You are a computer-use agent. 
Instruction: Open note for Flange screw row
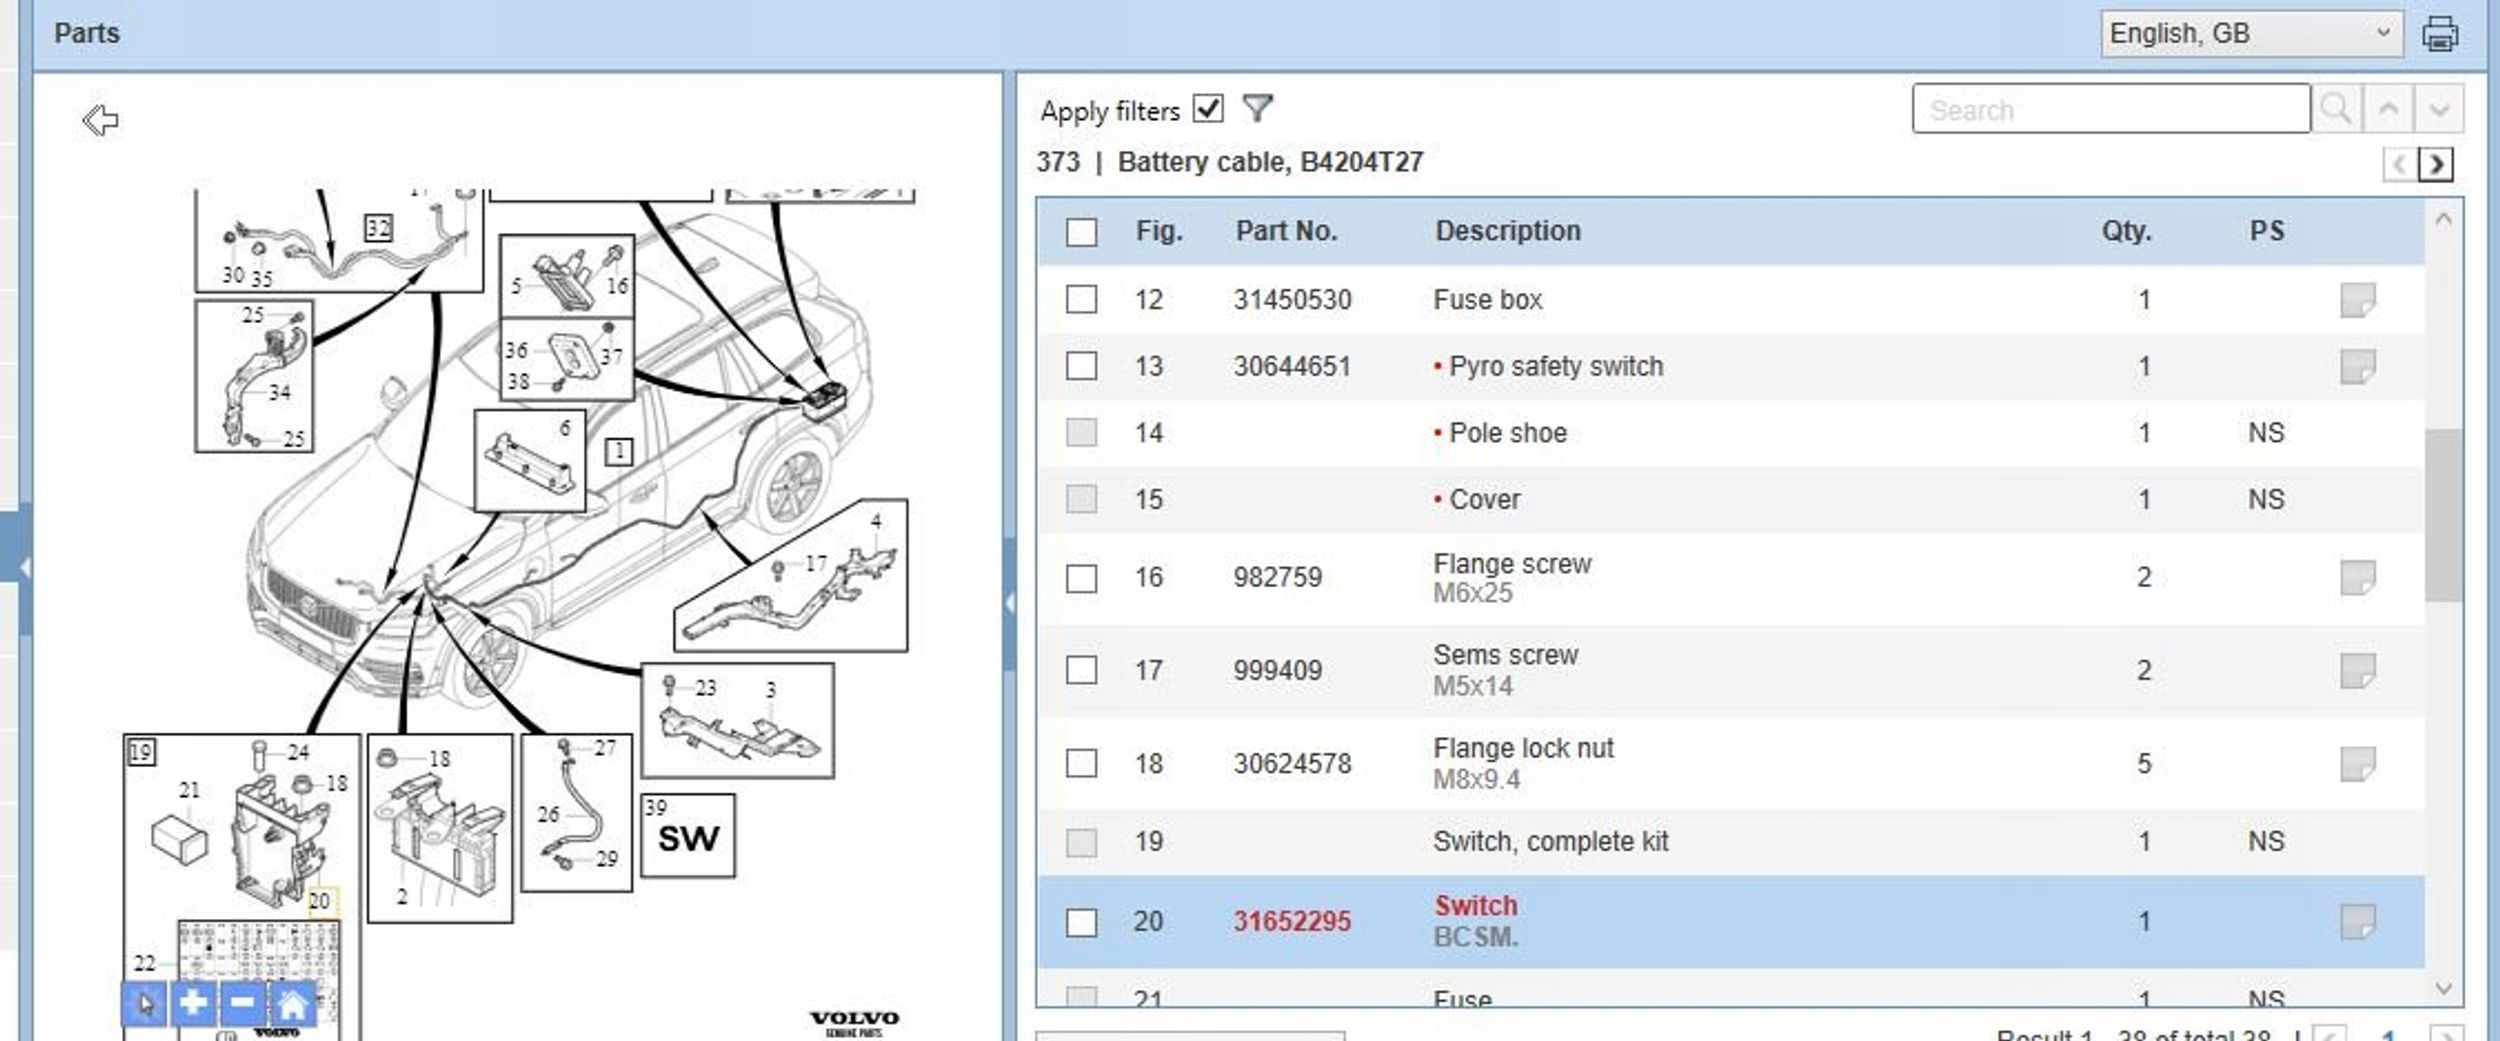(x=2357, y=578)
